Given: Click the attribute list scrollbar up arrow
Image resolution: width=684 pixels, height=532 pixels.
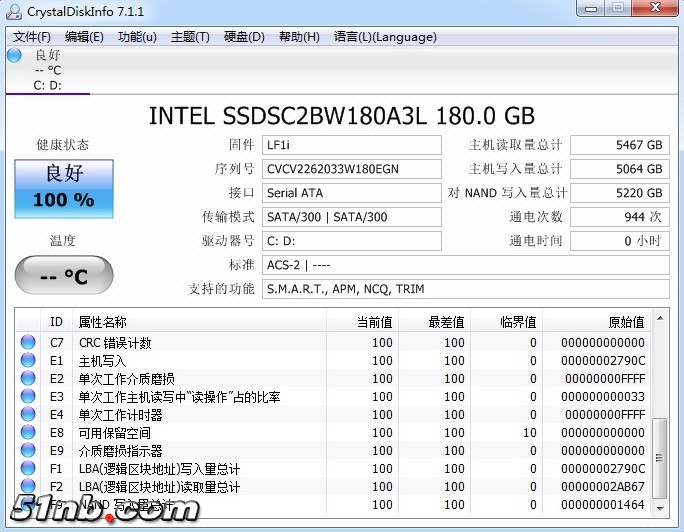Looking at the screenshot, I should click(660, 320).
